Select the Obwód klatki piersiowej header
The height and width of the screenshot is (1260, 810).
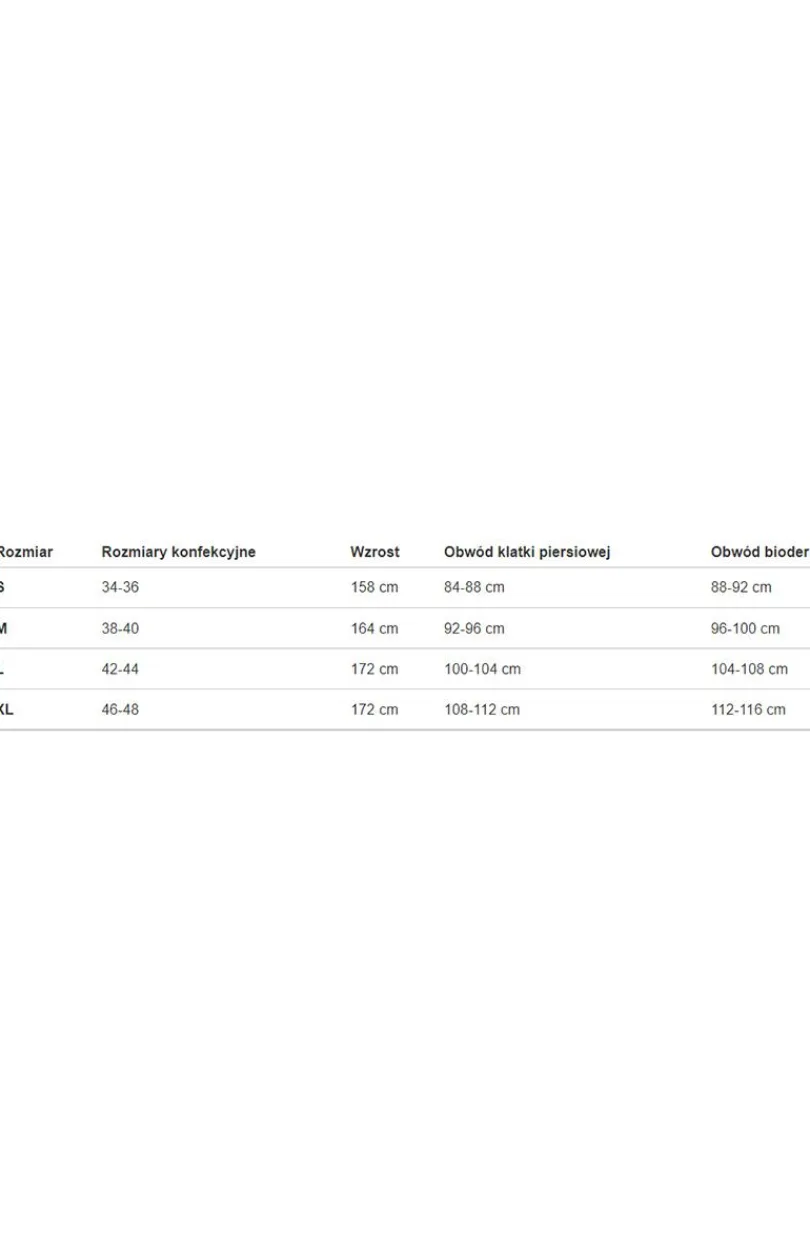pyautogui.click(x=527, y=552)
